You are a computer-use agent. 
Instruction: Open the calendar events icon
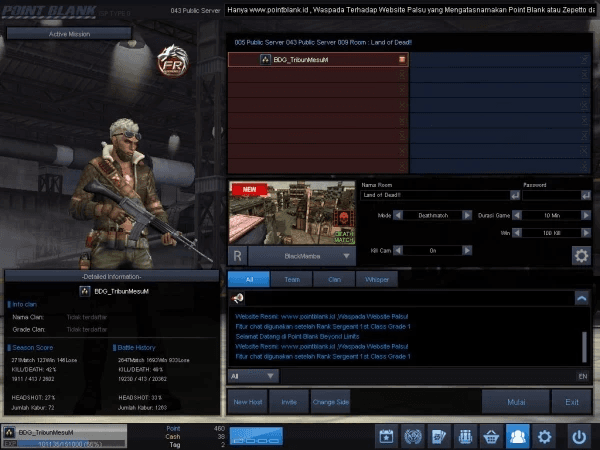tap(385, 436)
